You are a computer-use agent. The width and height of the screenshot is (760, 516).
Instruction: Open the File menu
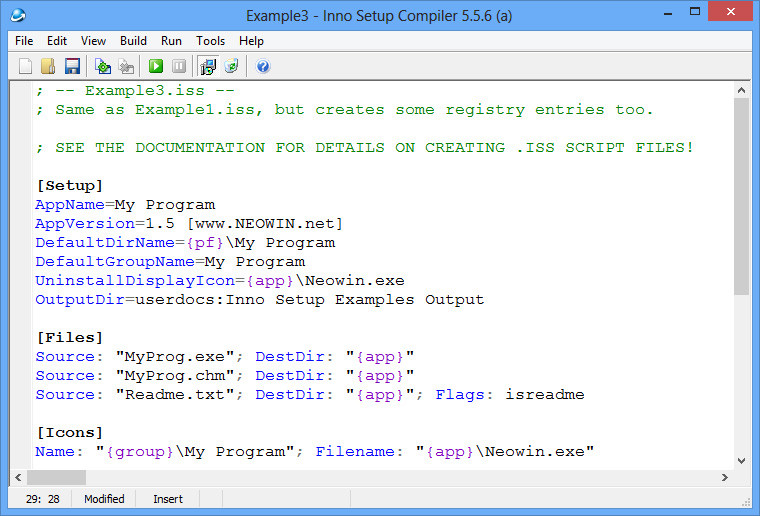(x=24, y=41)
